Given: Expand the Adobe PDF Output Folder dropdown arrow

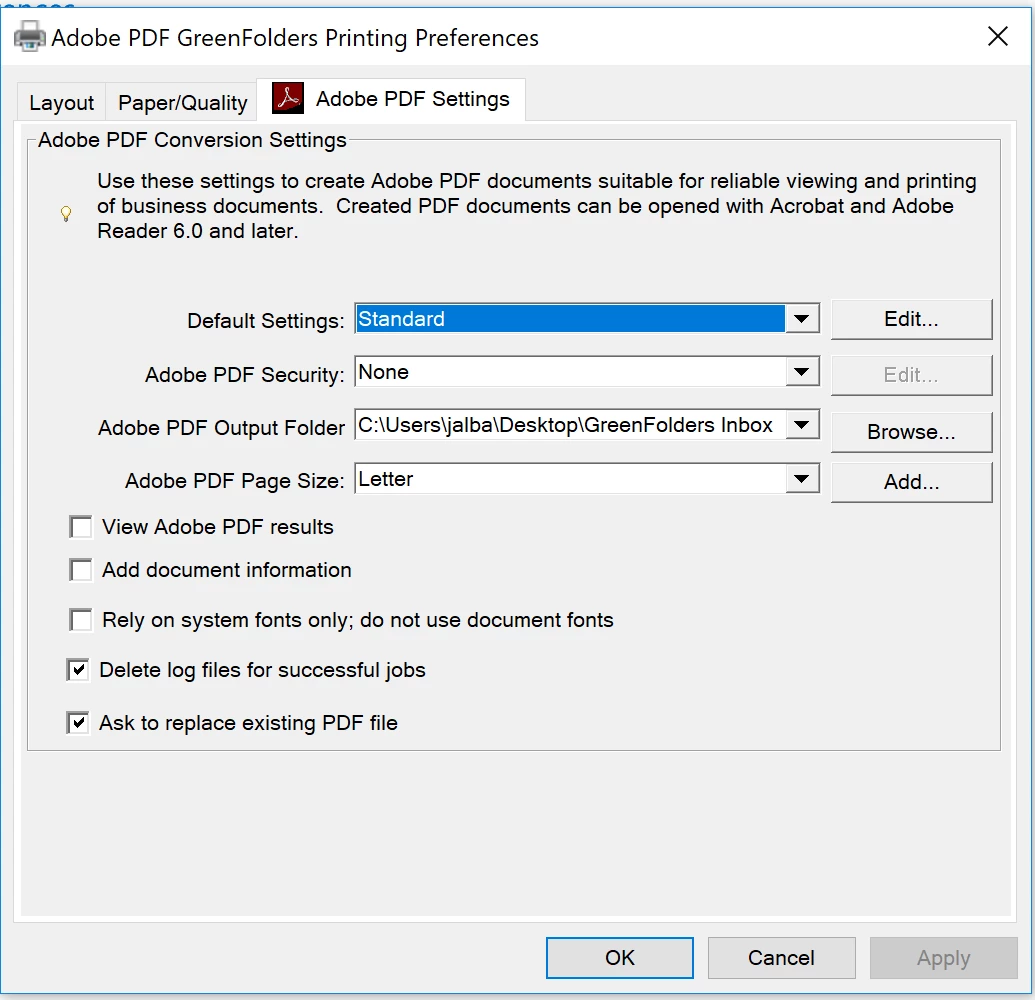Looking at the screenshot, I should [x=802, y=425].
